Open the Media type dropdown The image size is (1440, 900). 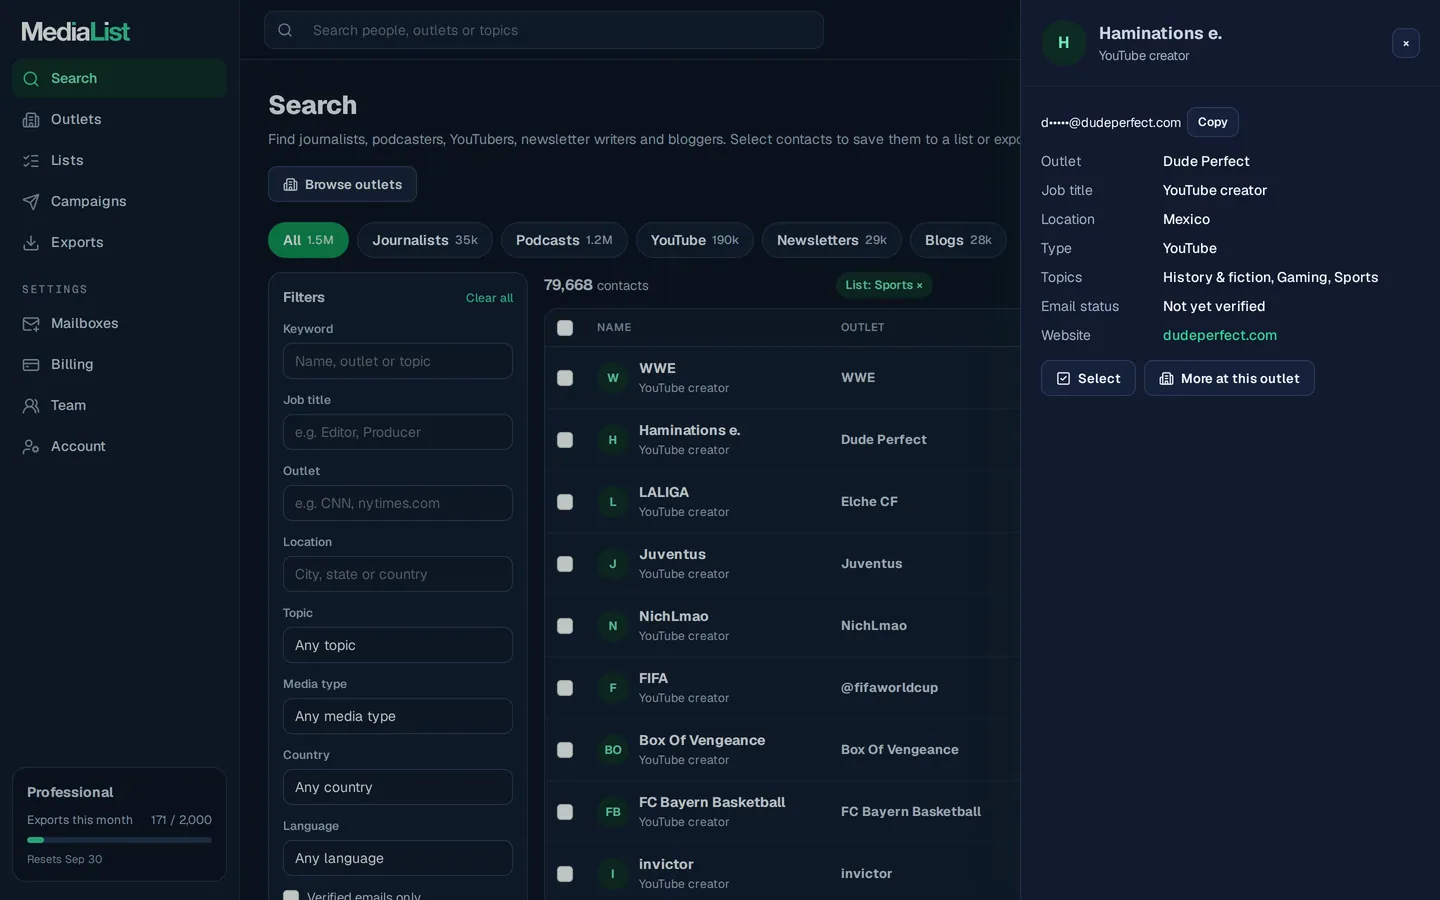[398, 716]
